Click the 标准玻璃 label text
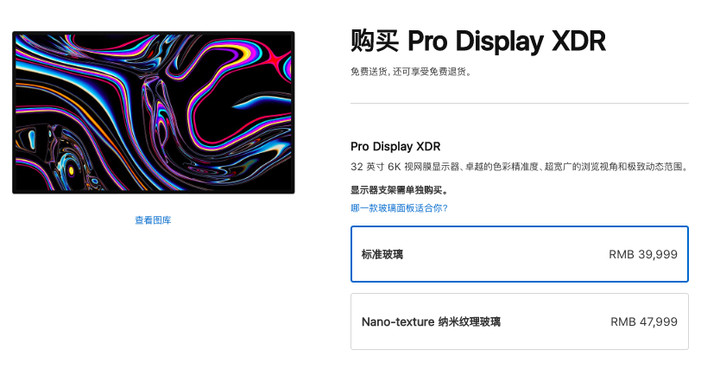Viewport: 720px width, 369px height. pyautogui.click(x=382, y=254)
